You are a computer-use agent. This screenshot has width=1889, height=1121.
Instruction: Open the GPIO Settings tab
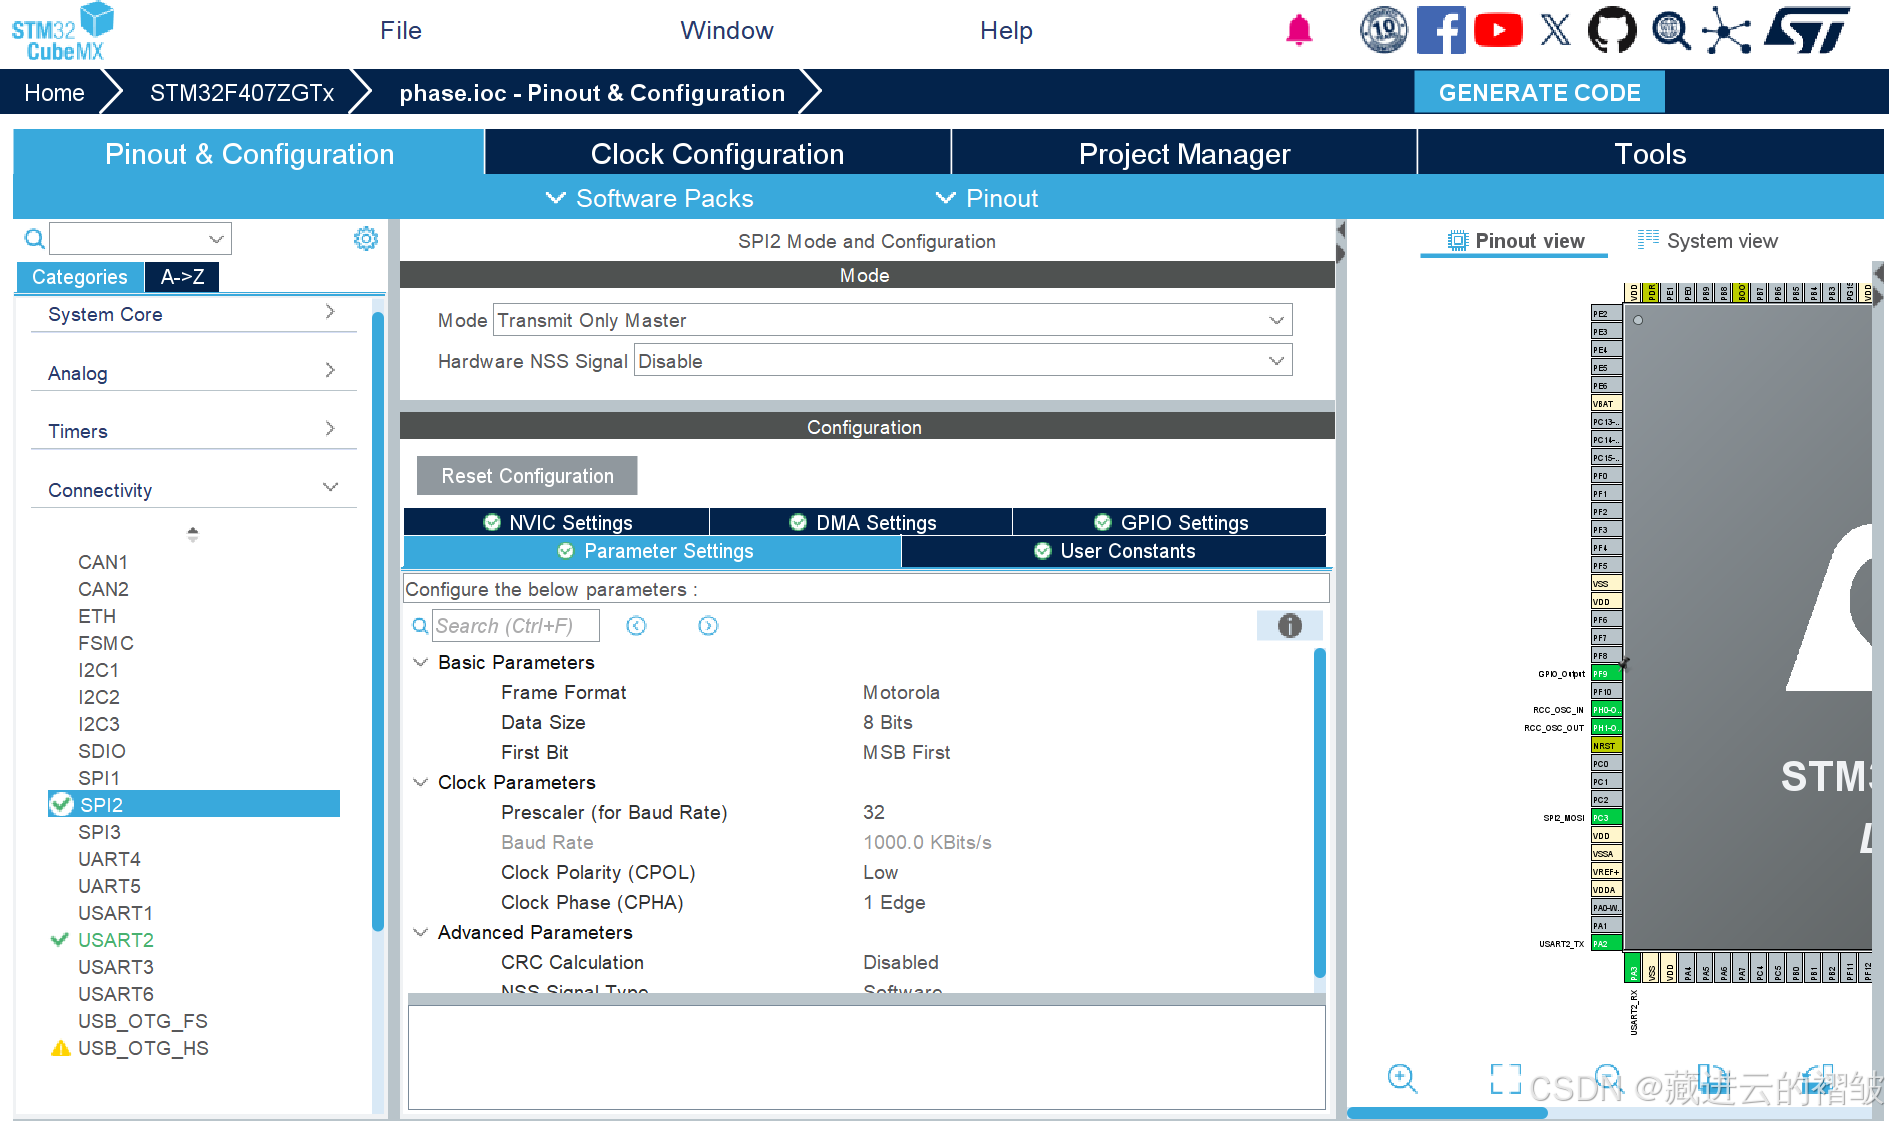[x=1170, y=522]
